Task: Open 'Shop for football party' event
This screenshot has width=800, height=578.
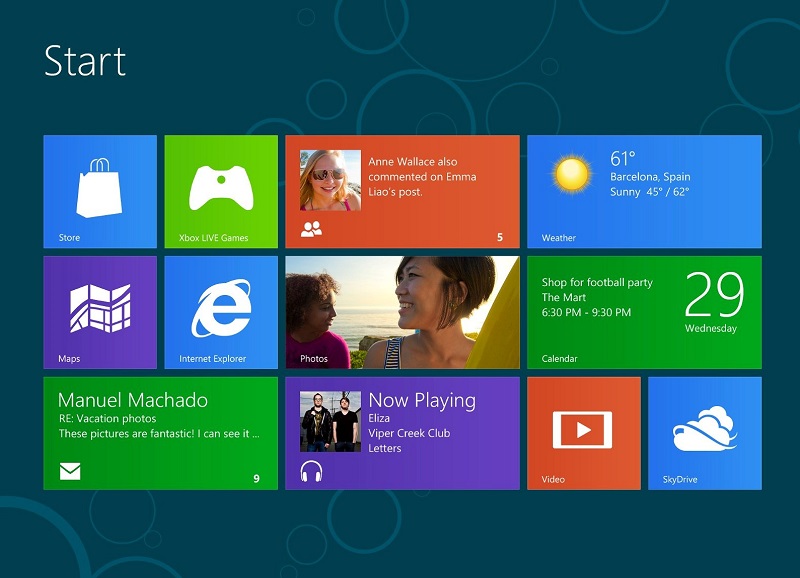Action: pos(597,282)
